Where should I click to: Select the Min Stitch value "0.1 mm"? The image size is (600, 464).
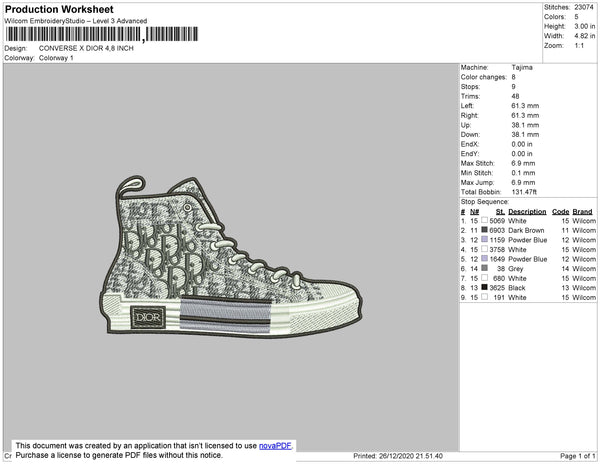coord(523,173)
